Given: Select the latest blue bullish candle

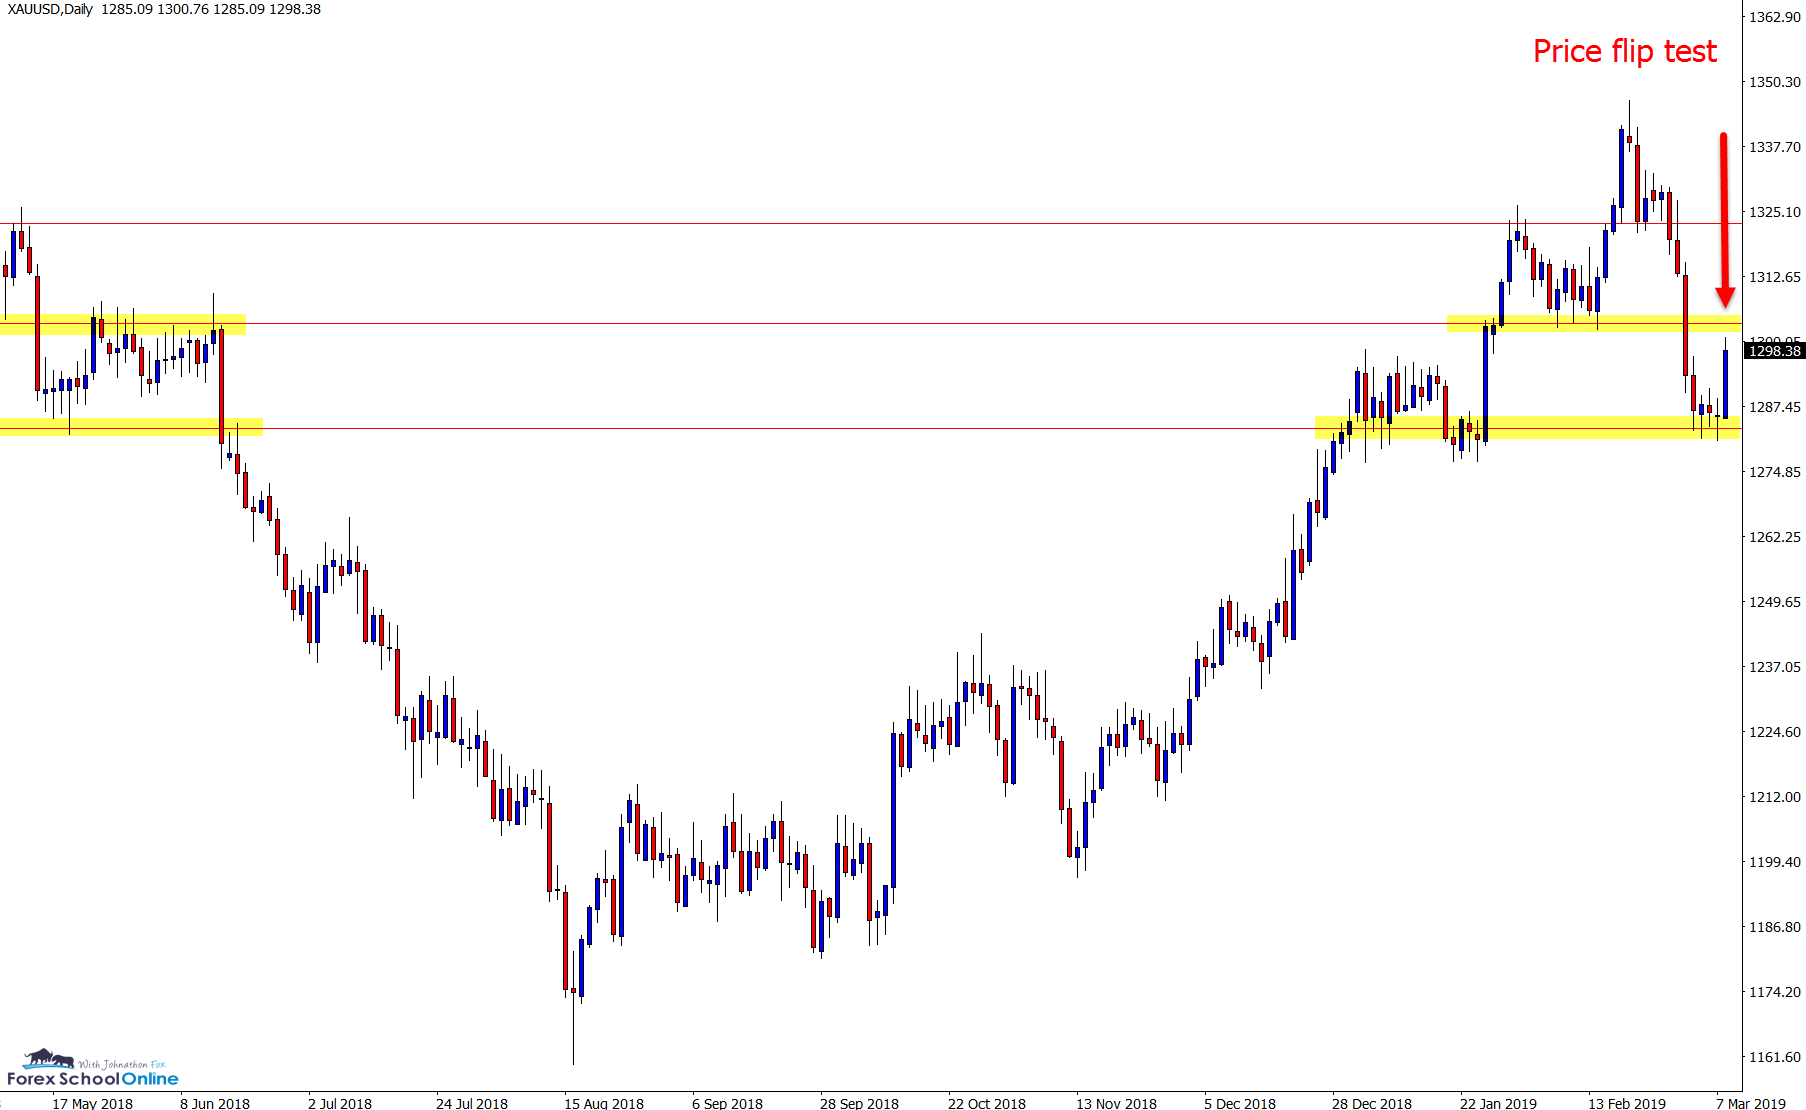Looking at the screenshot, I should (1725, 384).
